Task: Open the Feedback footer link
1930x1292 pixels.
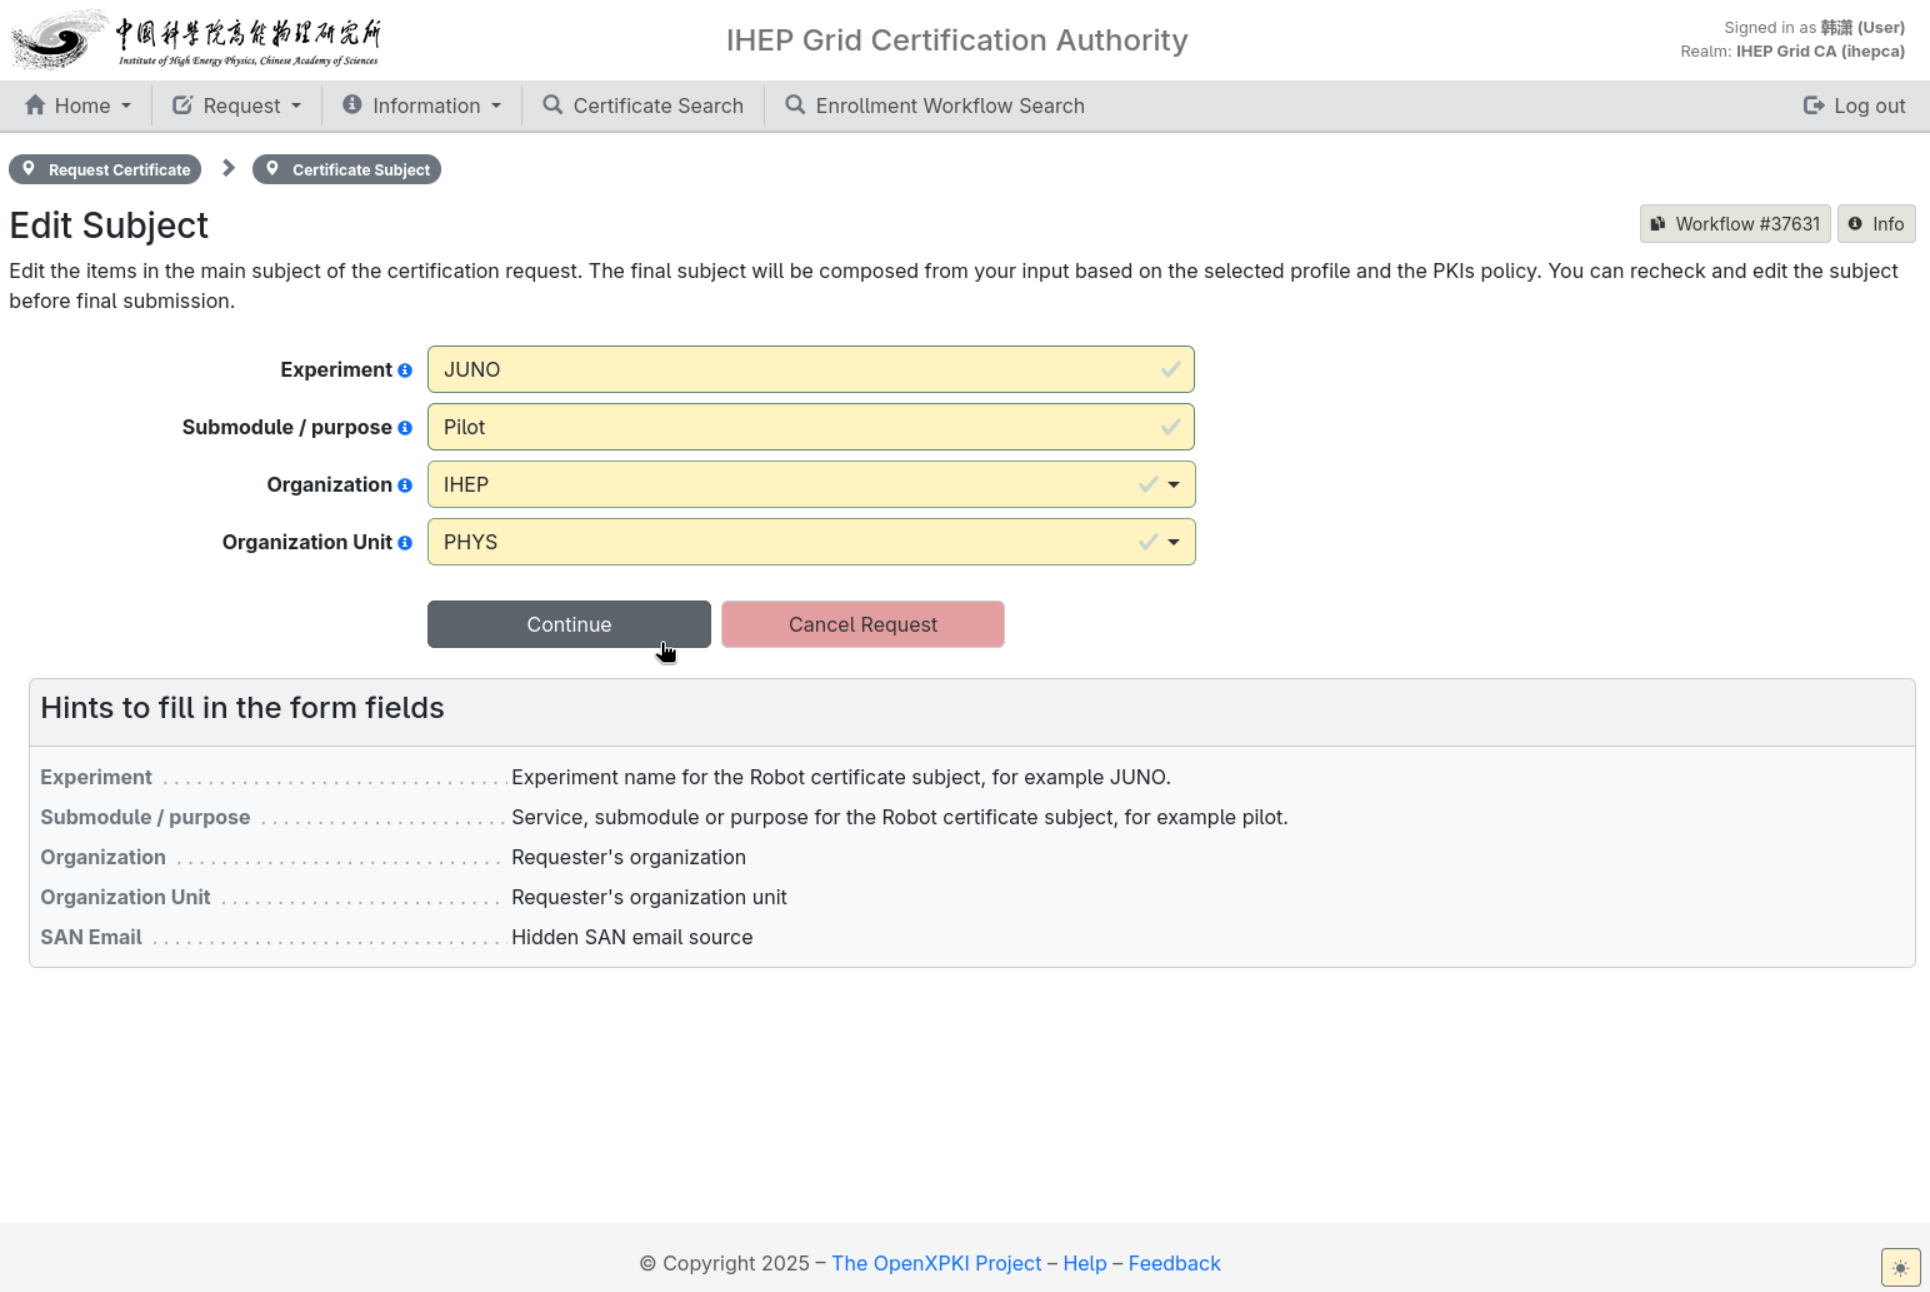Action: 1174,1263
